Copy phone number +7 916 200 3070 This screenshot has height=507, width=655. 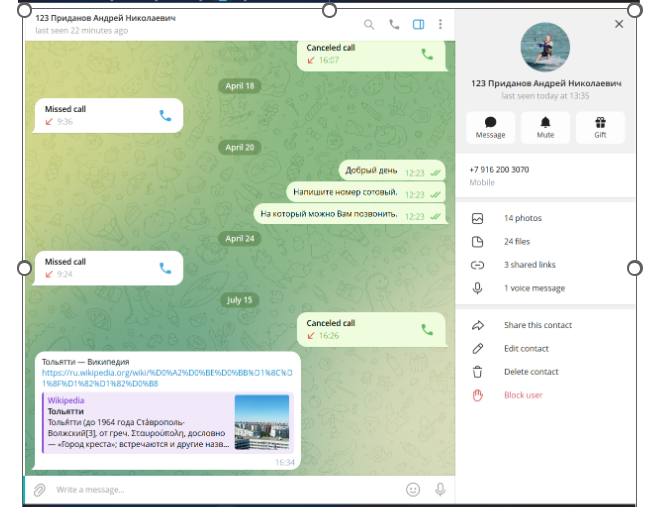point(499,170)
